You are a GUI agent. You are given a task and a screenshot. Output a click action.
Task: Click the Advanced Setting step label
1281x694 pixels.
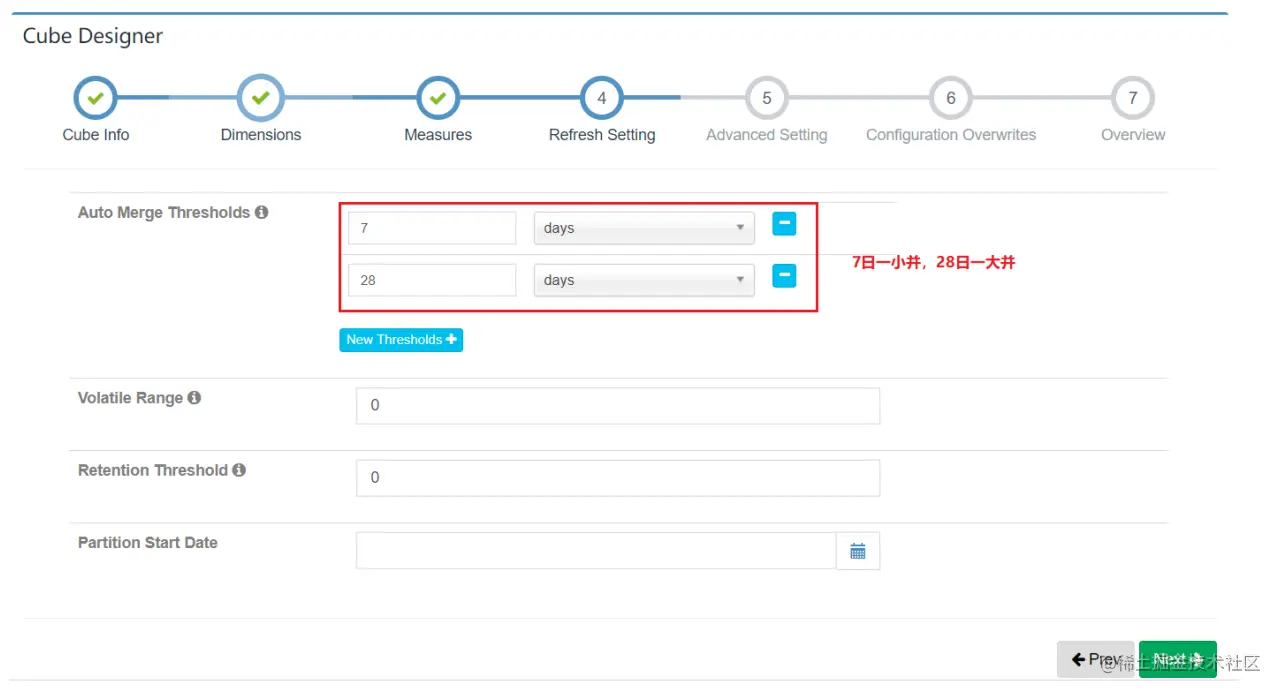[767, 135]
